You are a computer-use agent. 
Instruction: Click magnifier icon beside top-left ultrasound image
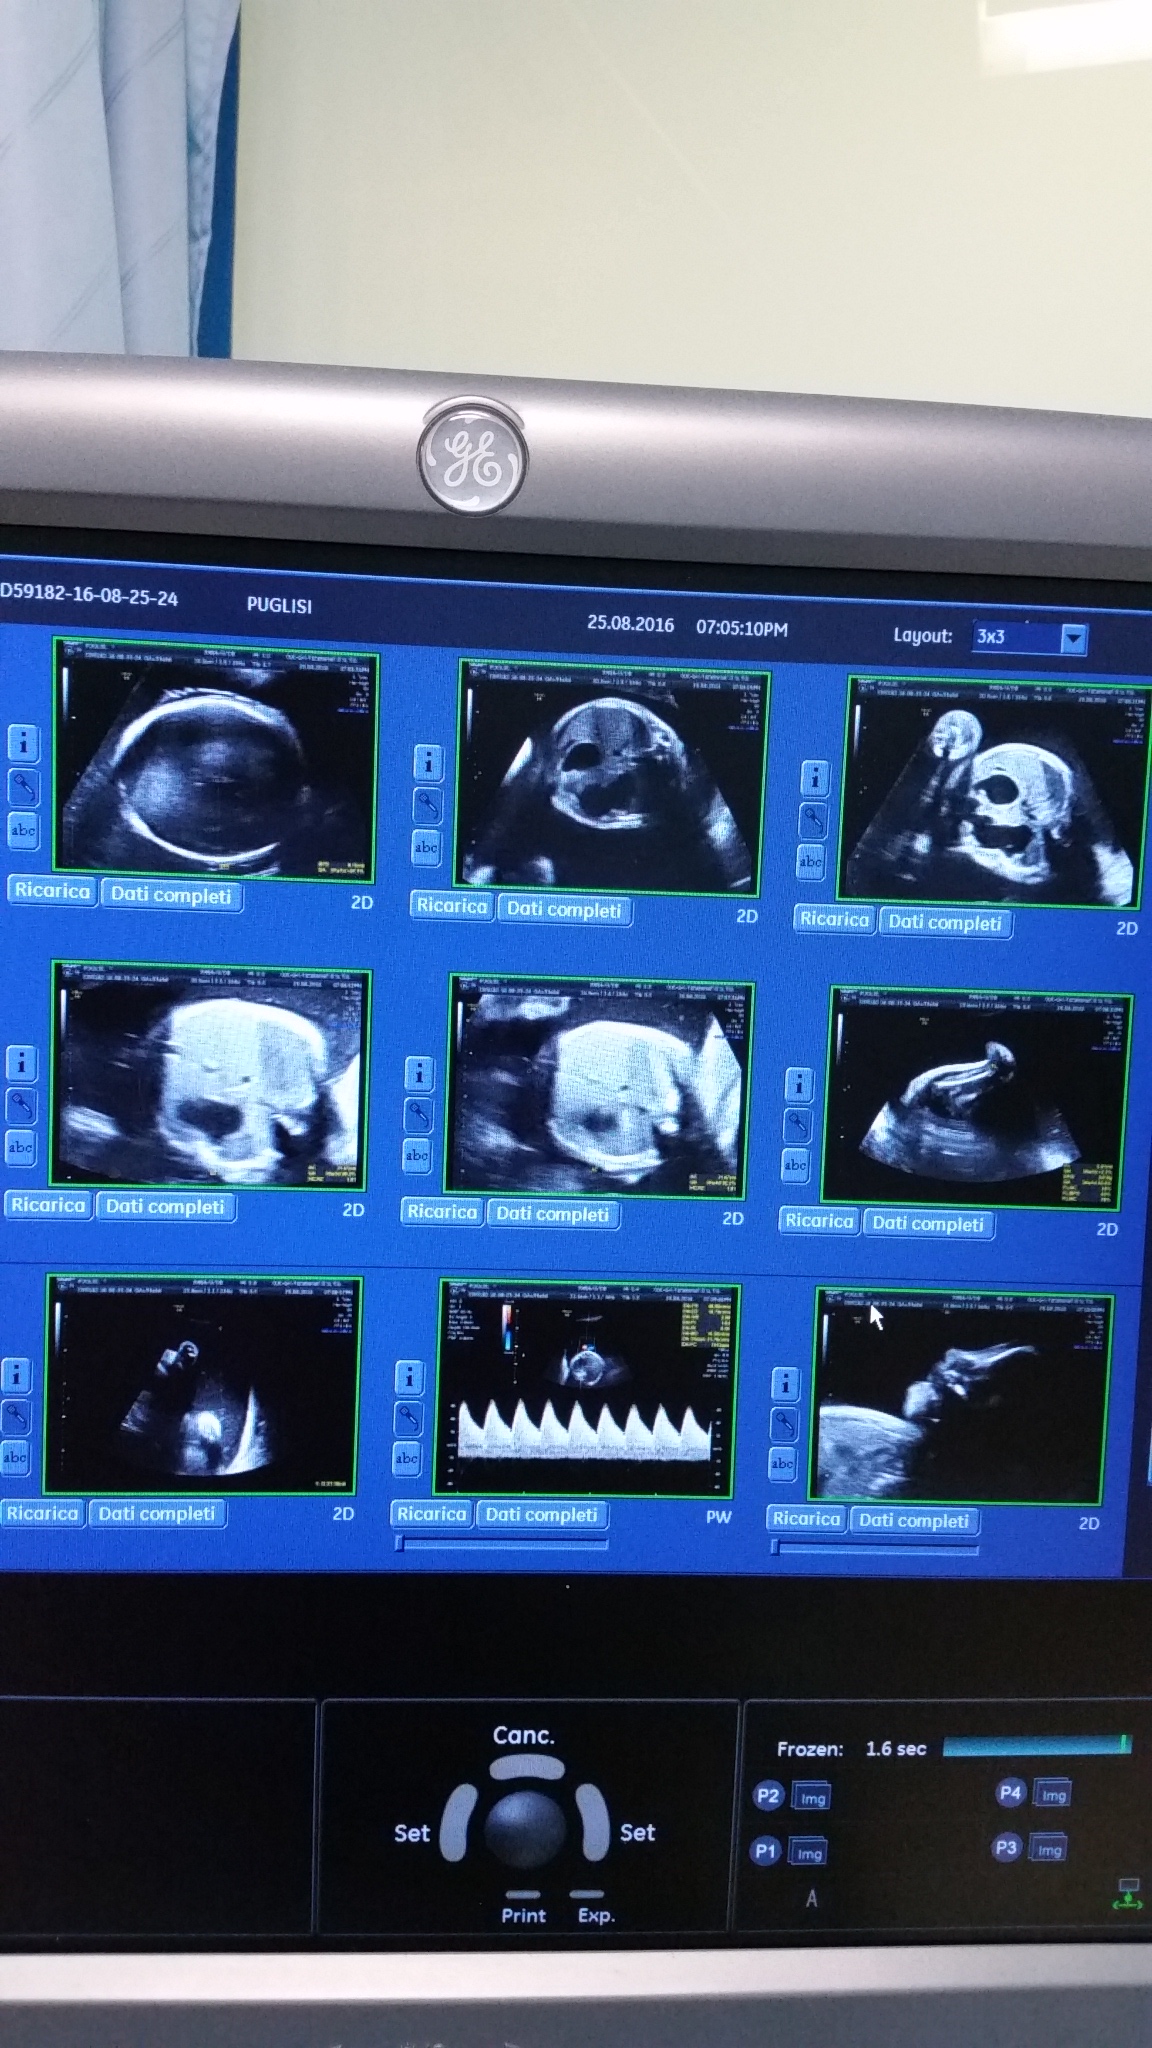coord(24,787)
